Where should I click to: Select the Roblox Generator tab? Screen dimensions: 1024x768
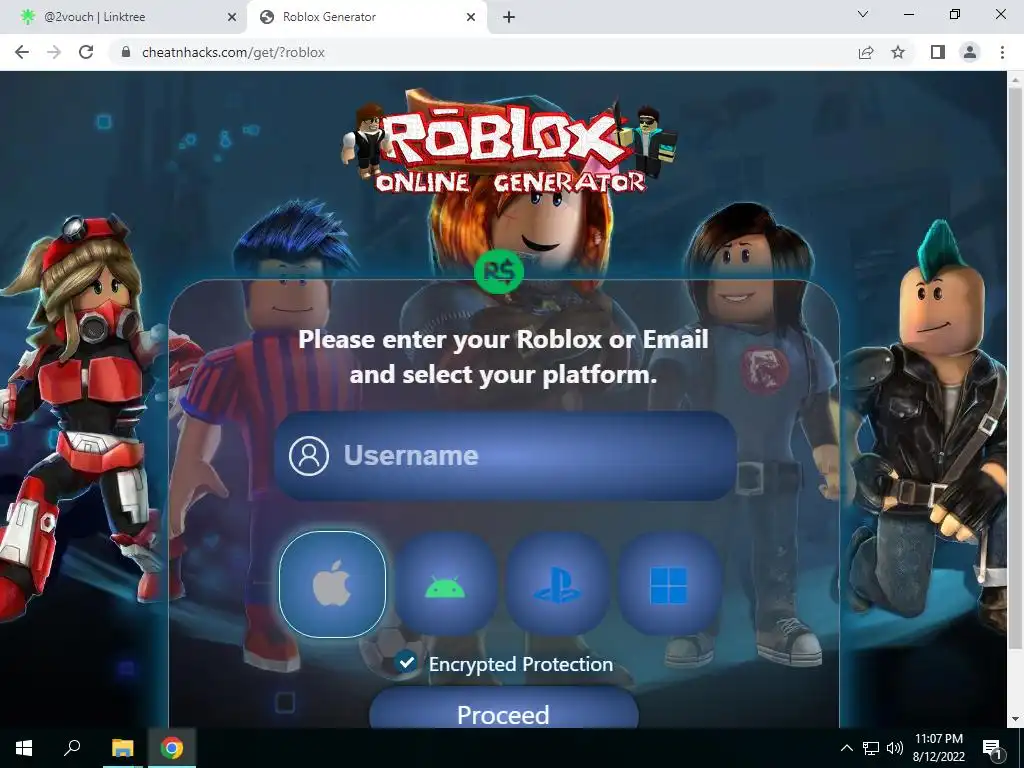point(366,17)
